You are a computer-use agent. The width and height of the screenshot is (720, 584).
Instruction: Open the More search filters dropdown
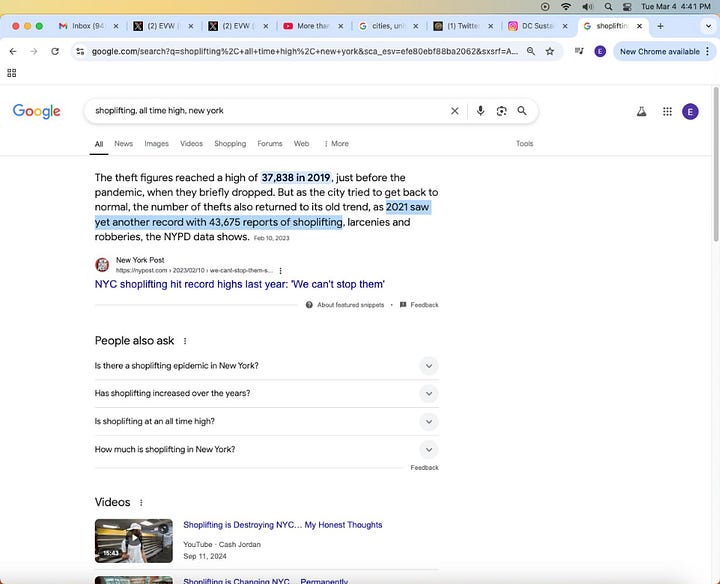tap(336, 144)
